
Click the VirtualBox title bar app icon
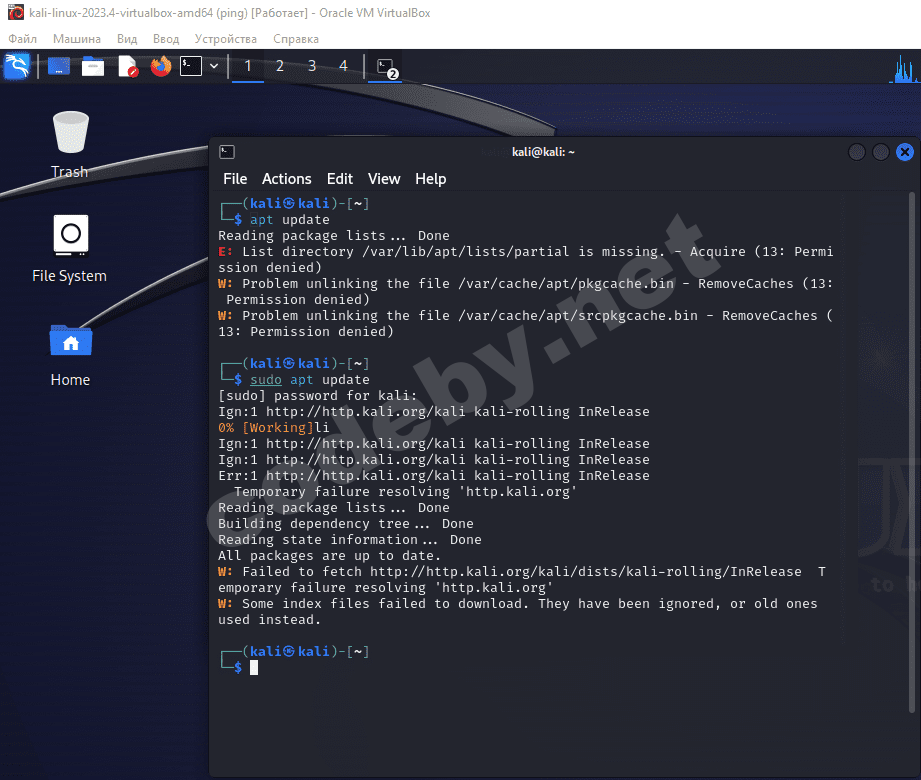(16, 12)
